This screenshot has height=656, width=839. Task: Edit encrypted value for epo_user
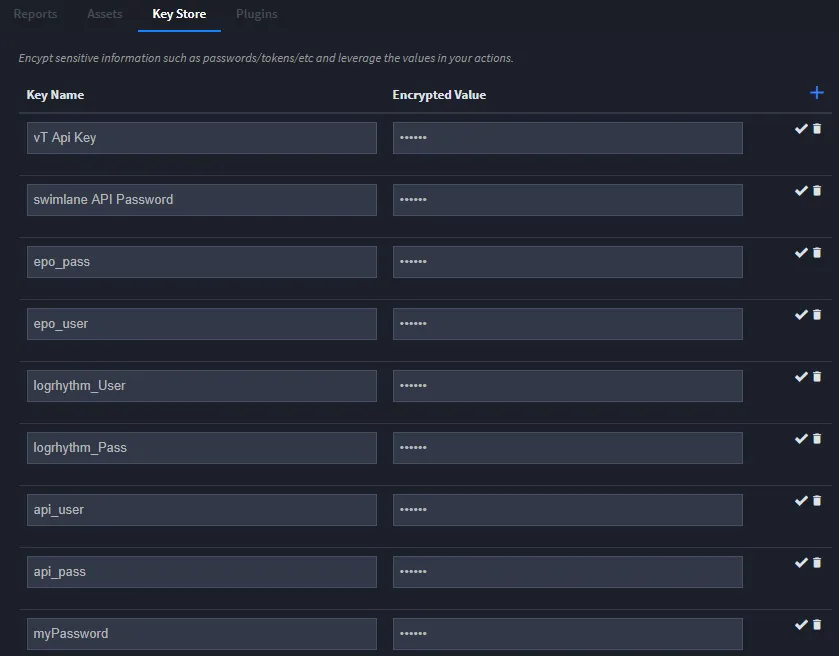(x=568, y=324)
